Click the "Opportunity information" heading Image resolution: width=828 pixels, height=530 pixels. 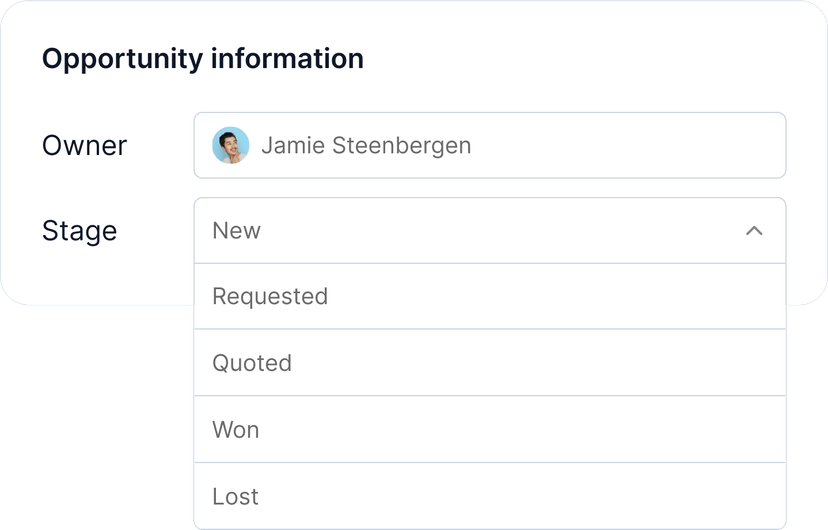(202, 59)
